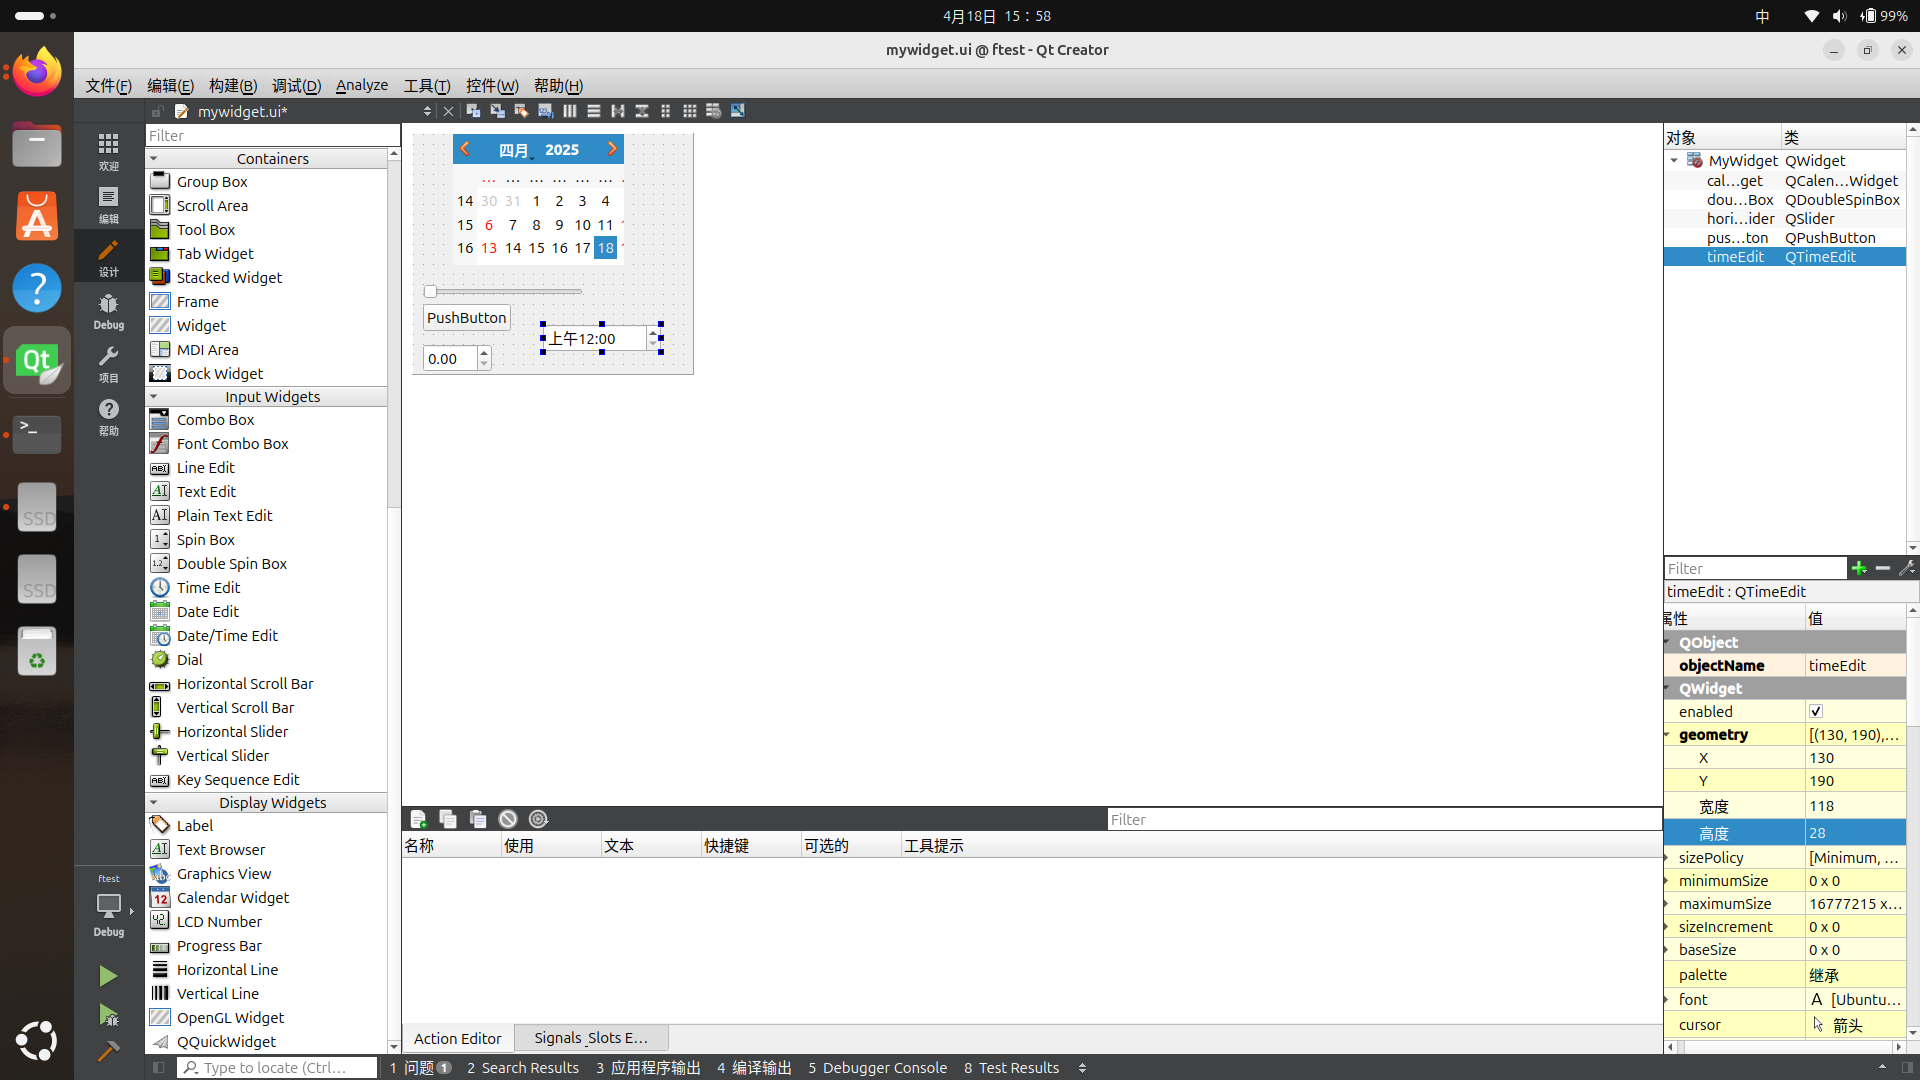Image resolution: width=1920 pixels, height=1080 pixels.
Task: Go to next month in calendar
Action: click(x=612, y=149)
